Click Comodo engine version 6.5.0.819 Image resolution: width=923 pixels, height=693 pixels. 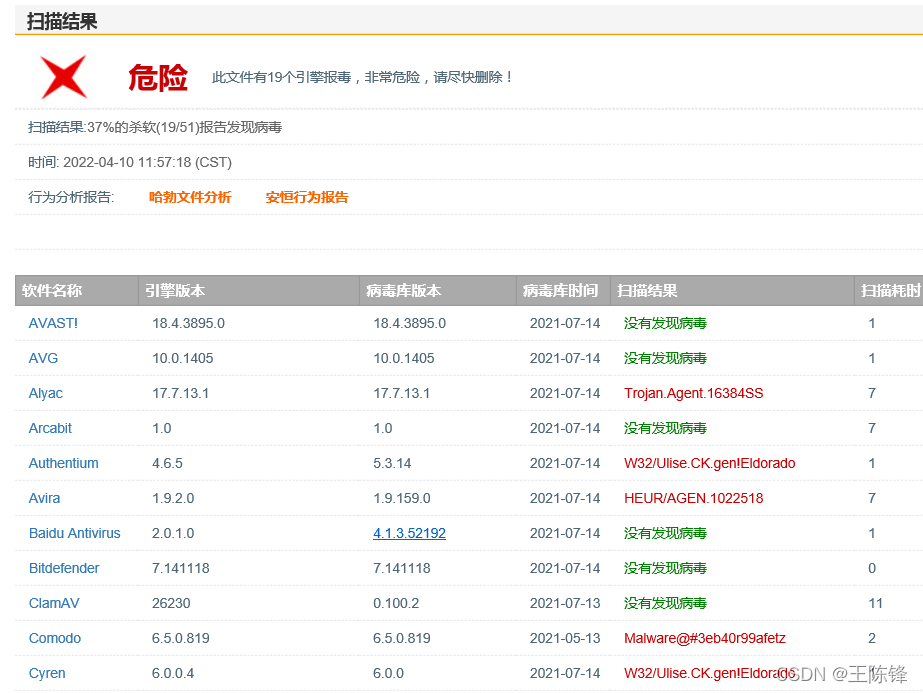point(181,638)
